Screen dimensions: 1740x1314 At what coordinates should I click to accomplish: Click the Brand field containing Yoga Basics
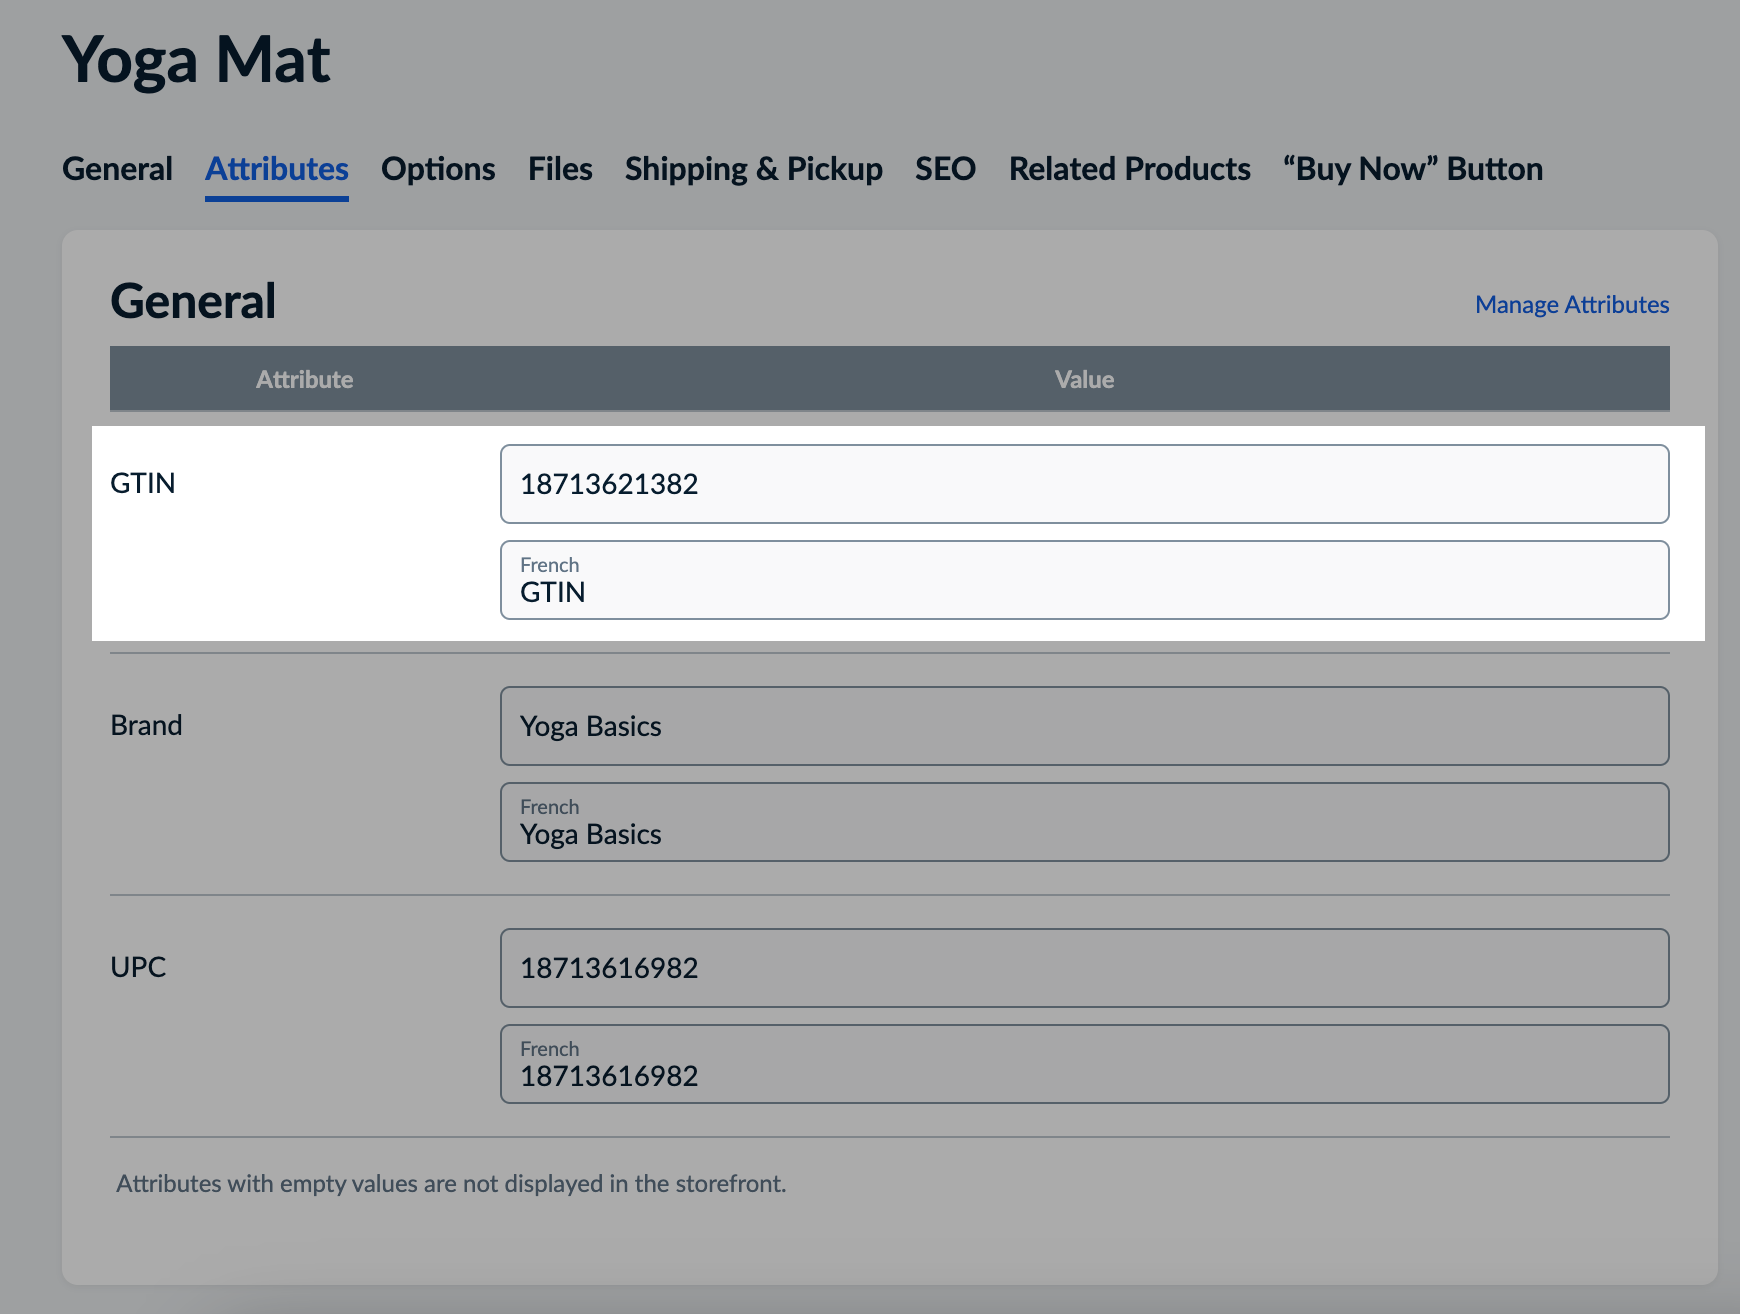point(1084,726)
